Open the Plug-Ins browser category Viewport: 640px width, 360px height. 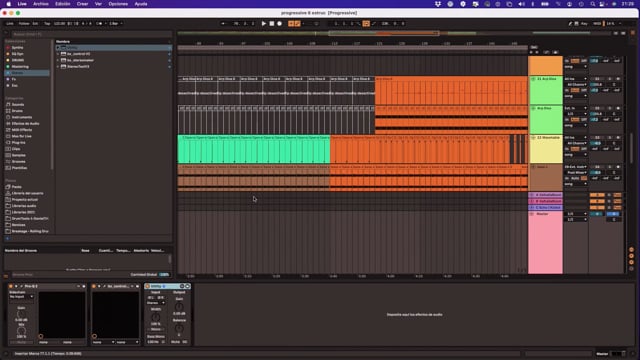click(x=18, y=142)
